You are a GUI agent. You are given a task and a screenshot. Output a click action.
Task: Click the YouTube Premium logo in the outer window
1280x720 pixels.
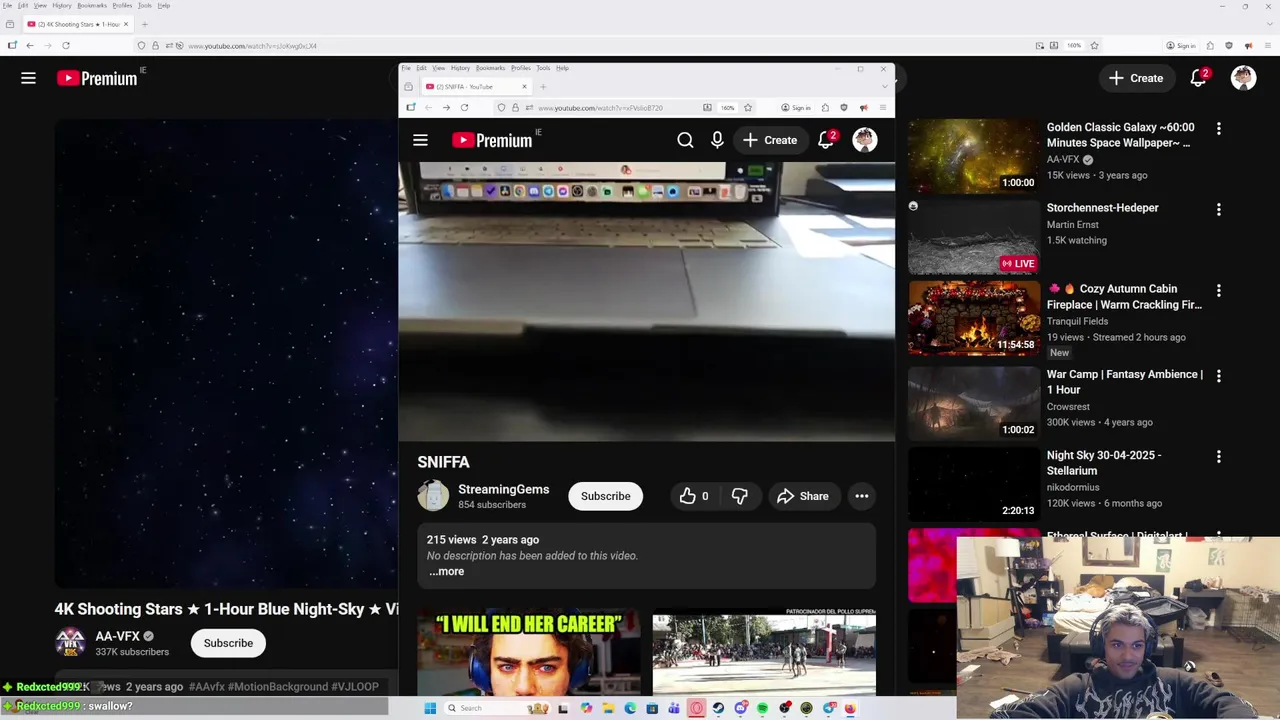pos(97,78)
